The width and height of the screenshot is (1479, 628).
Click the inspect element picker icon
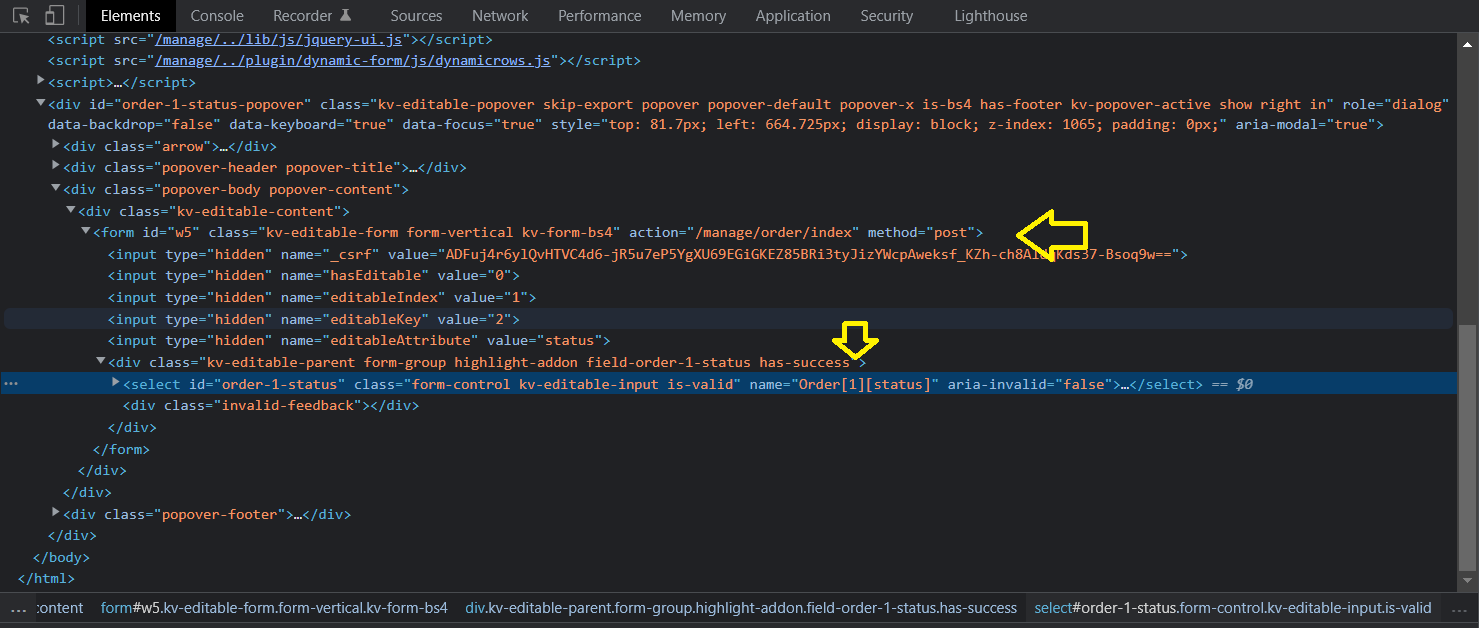pos(21,16)
